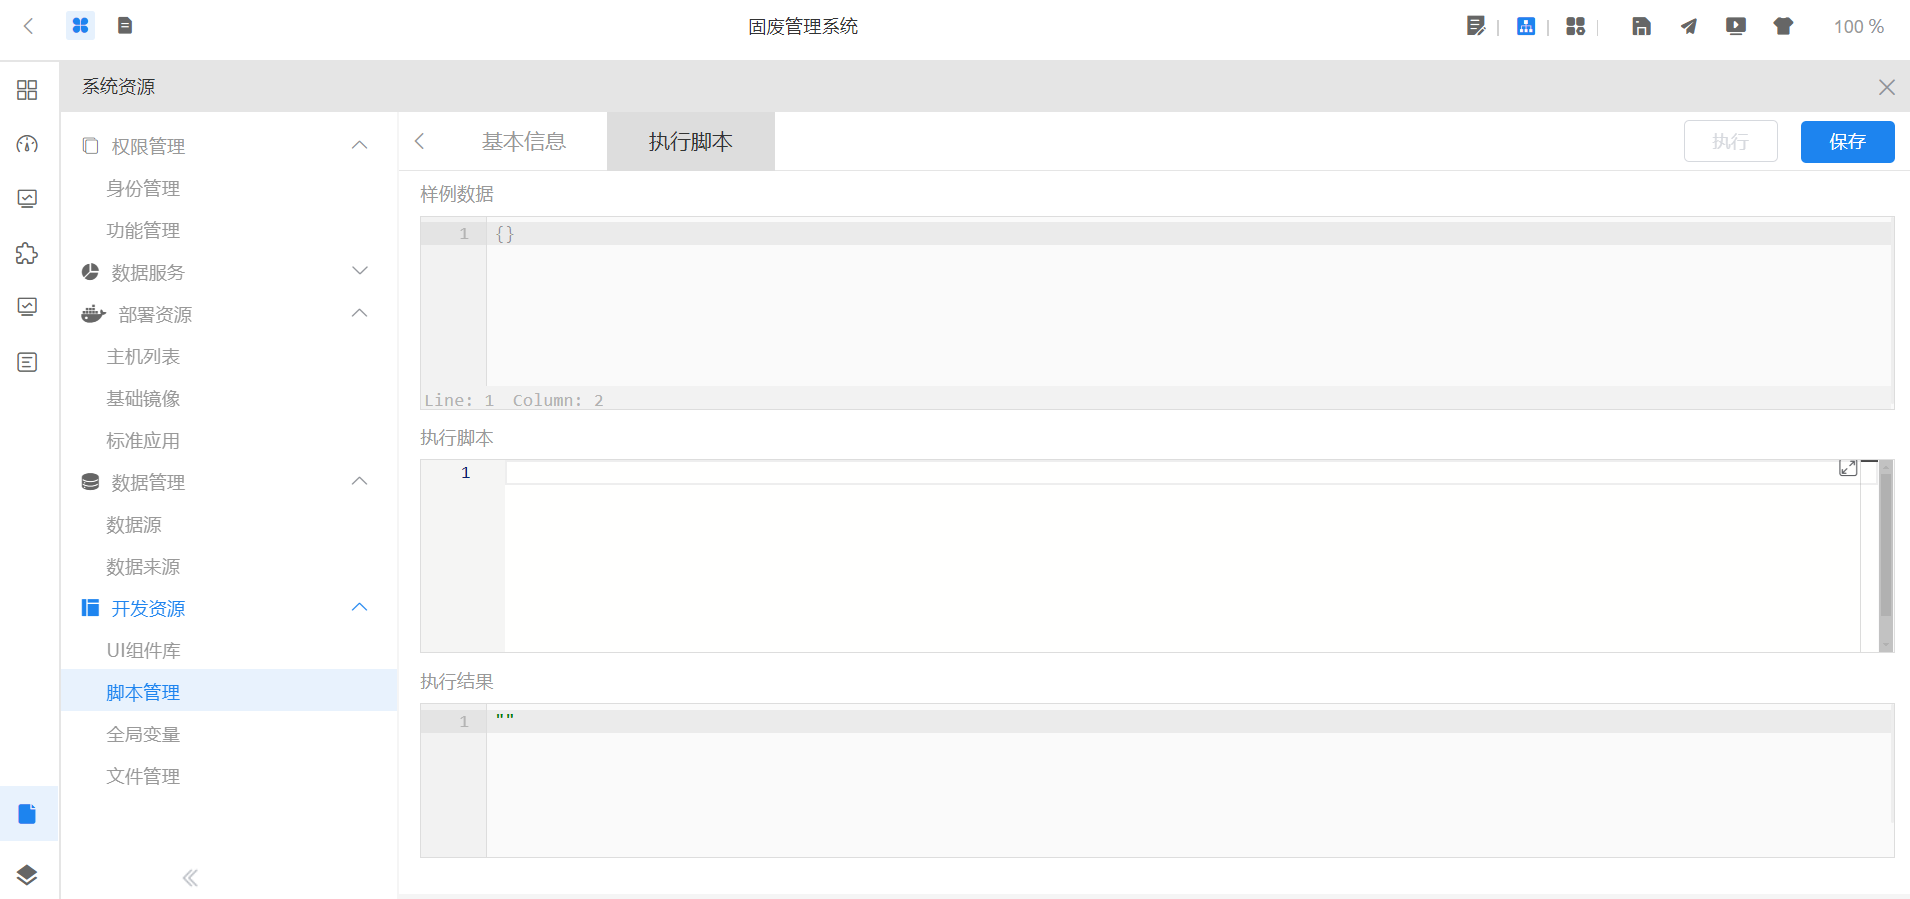Go back using top-left arrow
The width and height of the screenshot is (1910, 899).
point(28,26)
